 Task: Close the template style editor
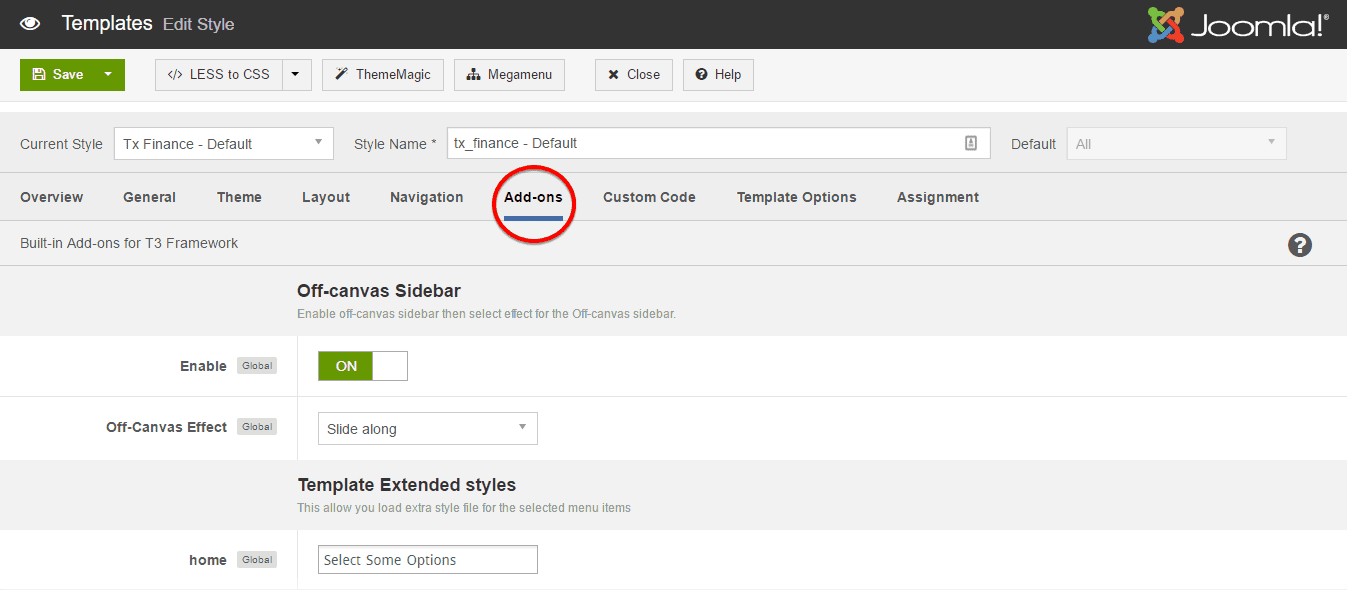click(633, 75)
